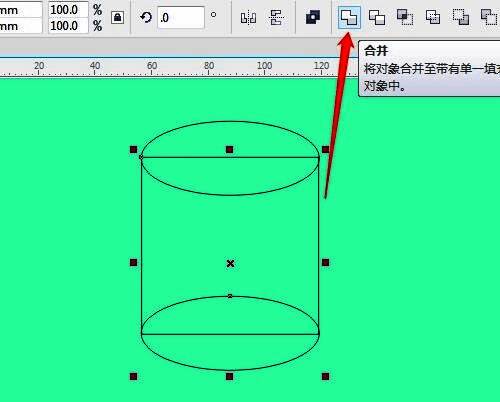Click the top-left selection handle
The width and height of the screenshot is (500, 402).
click(133, 149)
